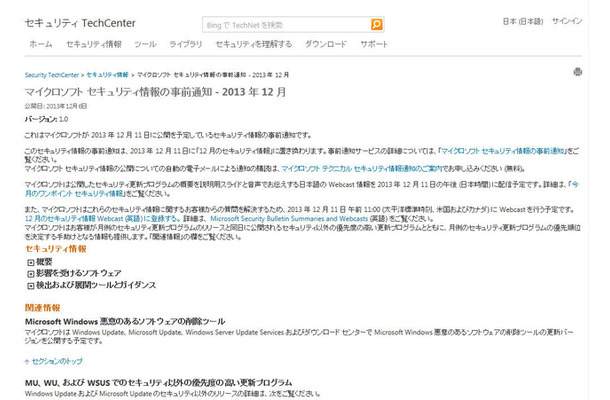Click the print page icon

click(x=577, y=72)
